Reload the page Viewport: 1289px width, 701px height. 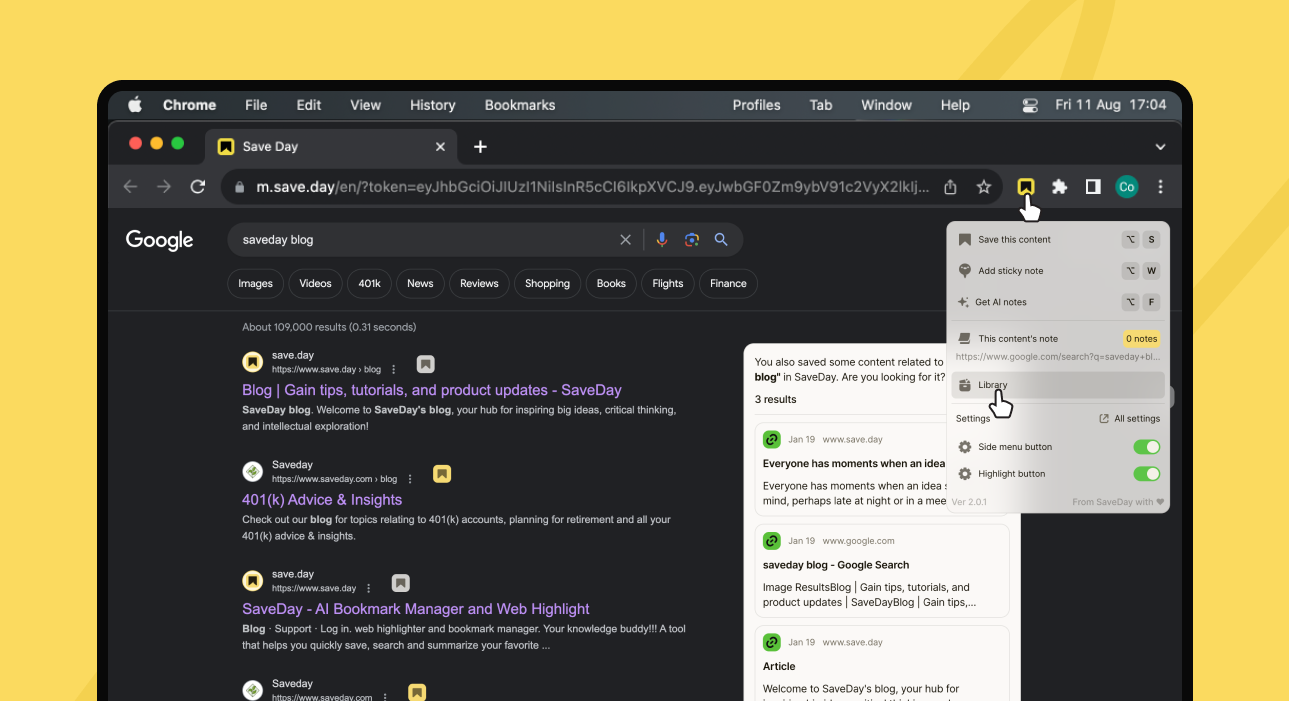(198, 187)
